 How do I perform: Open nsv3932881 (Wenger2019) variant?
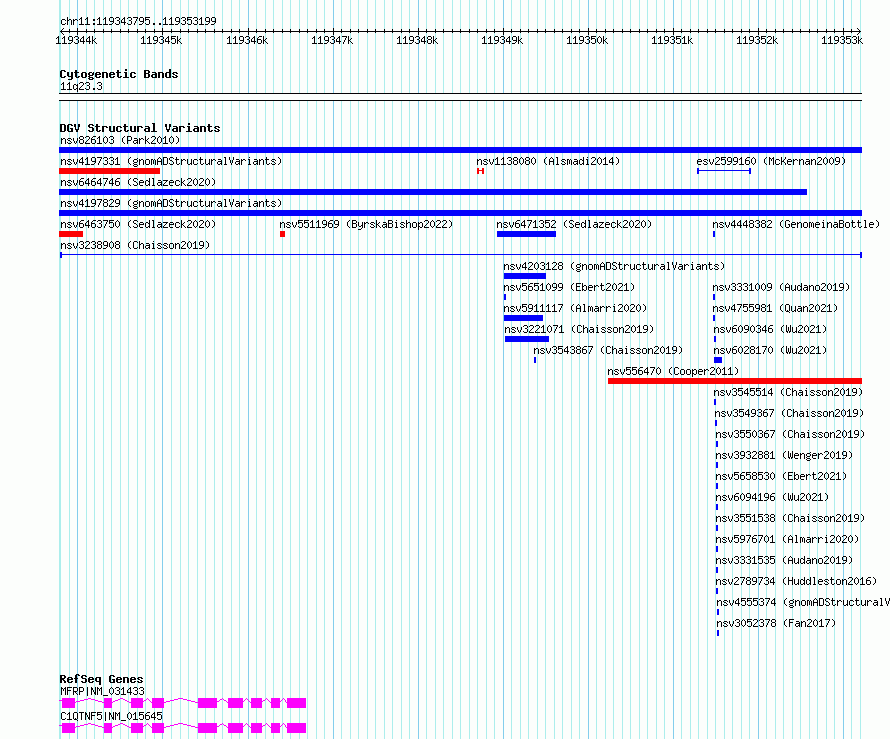(x=784, y=455)
